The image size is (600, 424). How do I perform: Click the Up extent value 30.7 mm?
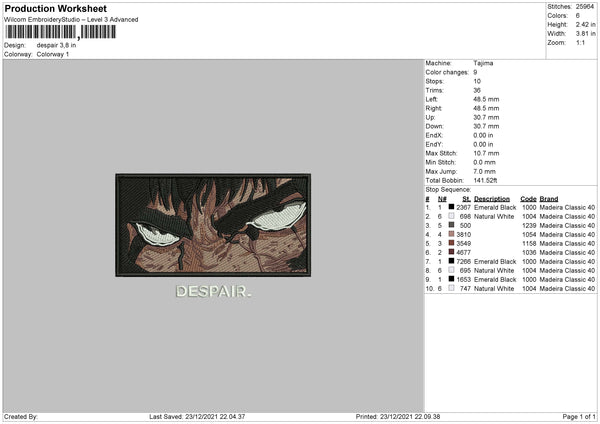(x=486, y=117)
